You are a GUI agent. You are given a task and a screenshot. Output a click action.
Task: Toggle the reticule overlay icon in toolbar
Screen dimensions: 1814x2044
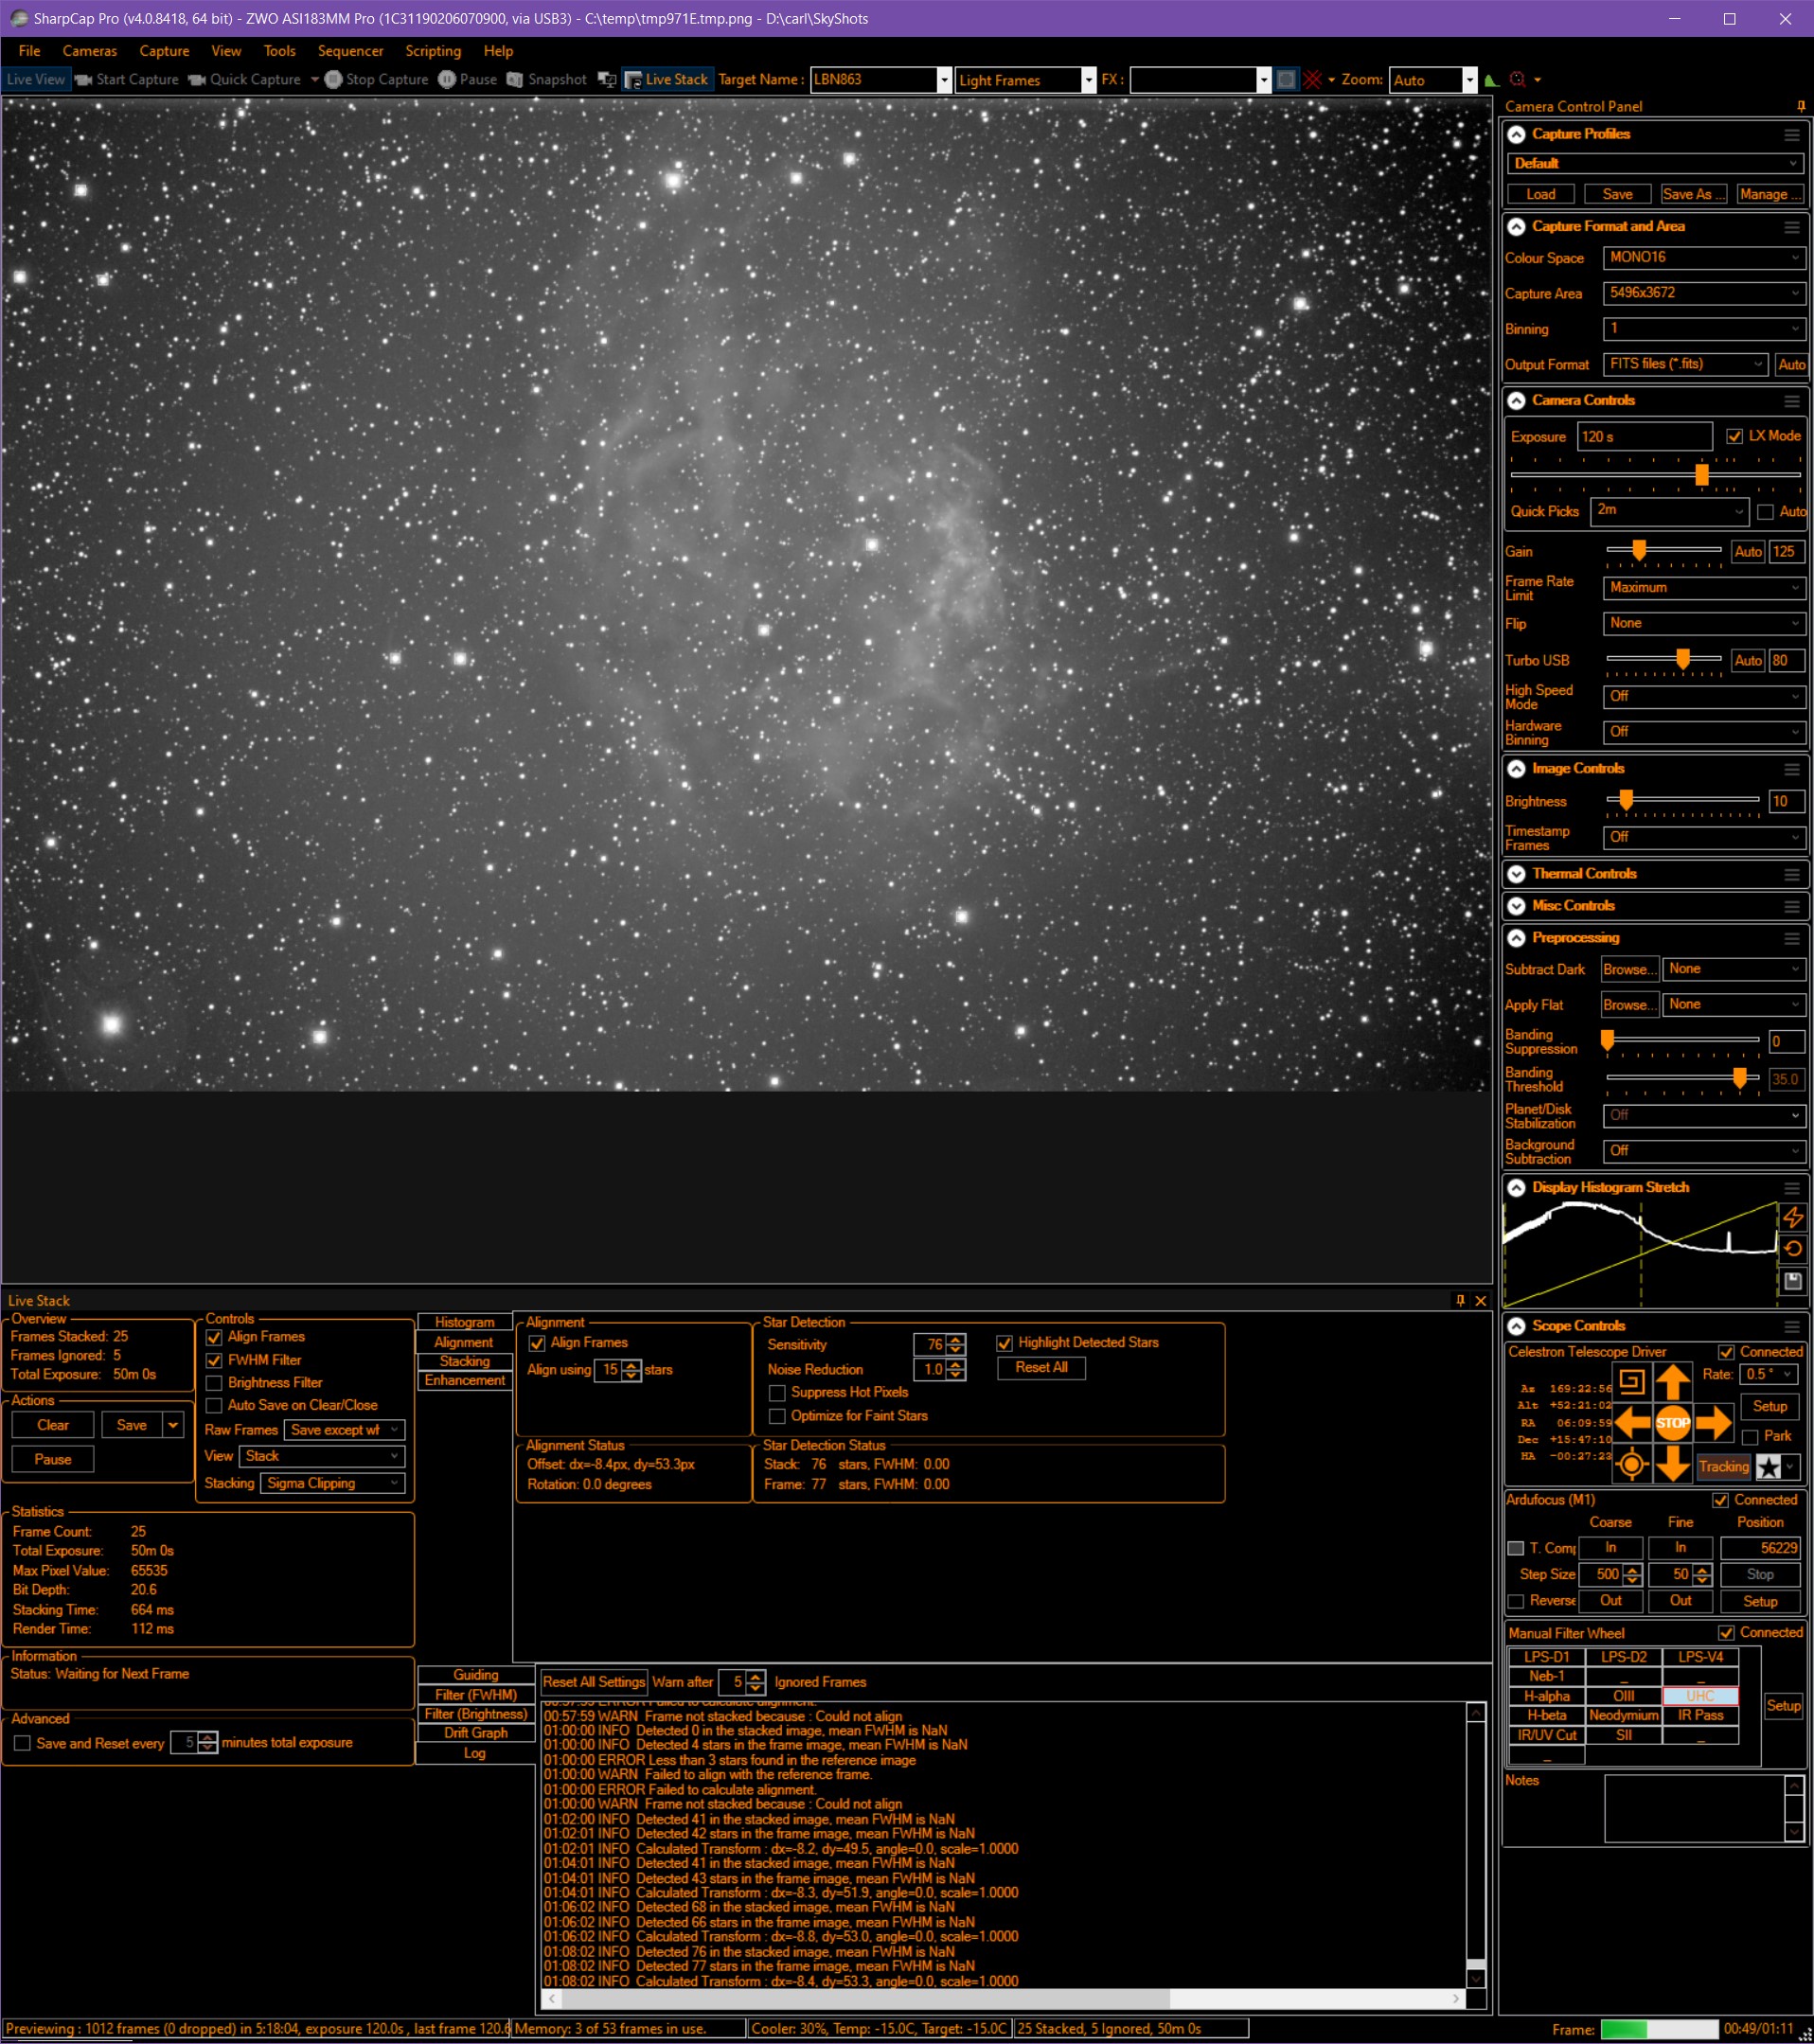pyautogui.click(x=1313, y=80)
